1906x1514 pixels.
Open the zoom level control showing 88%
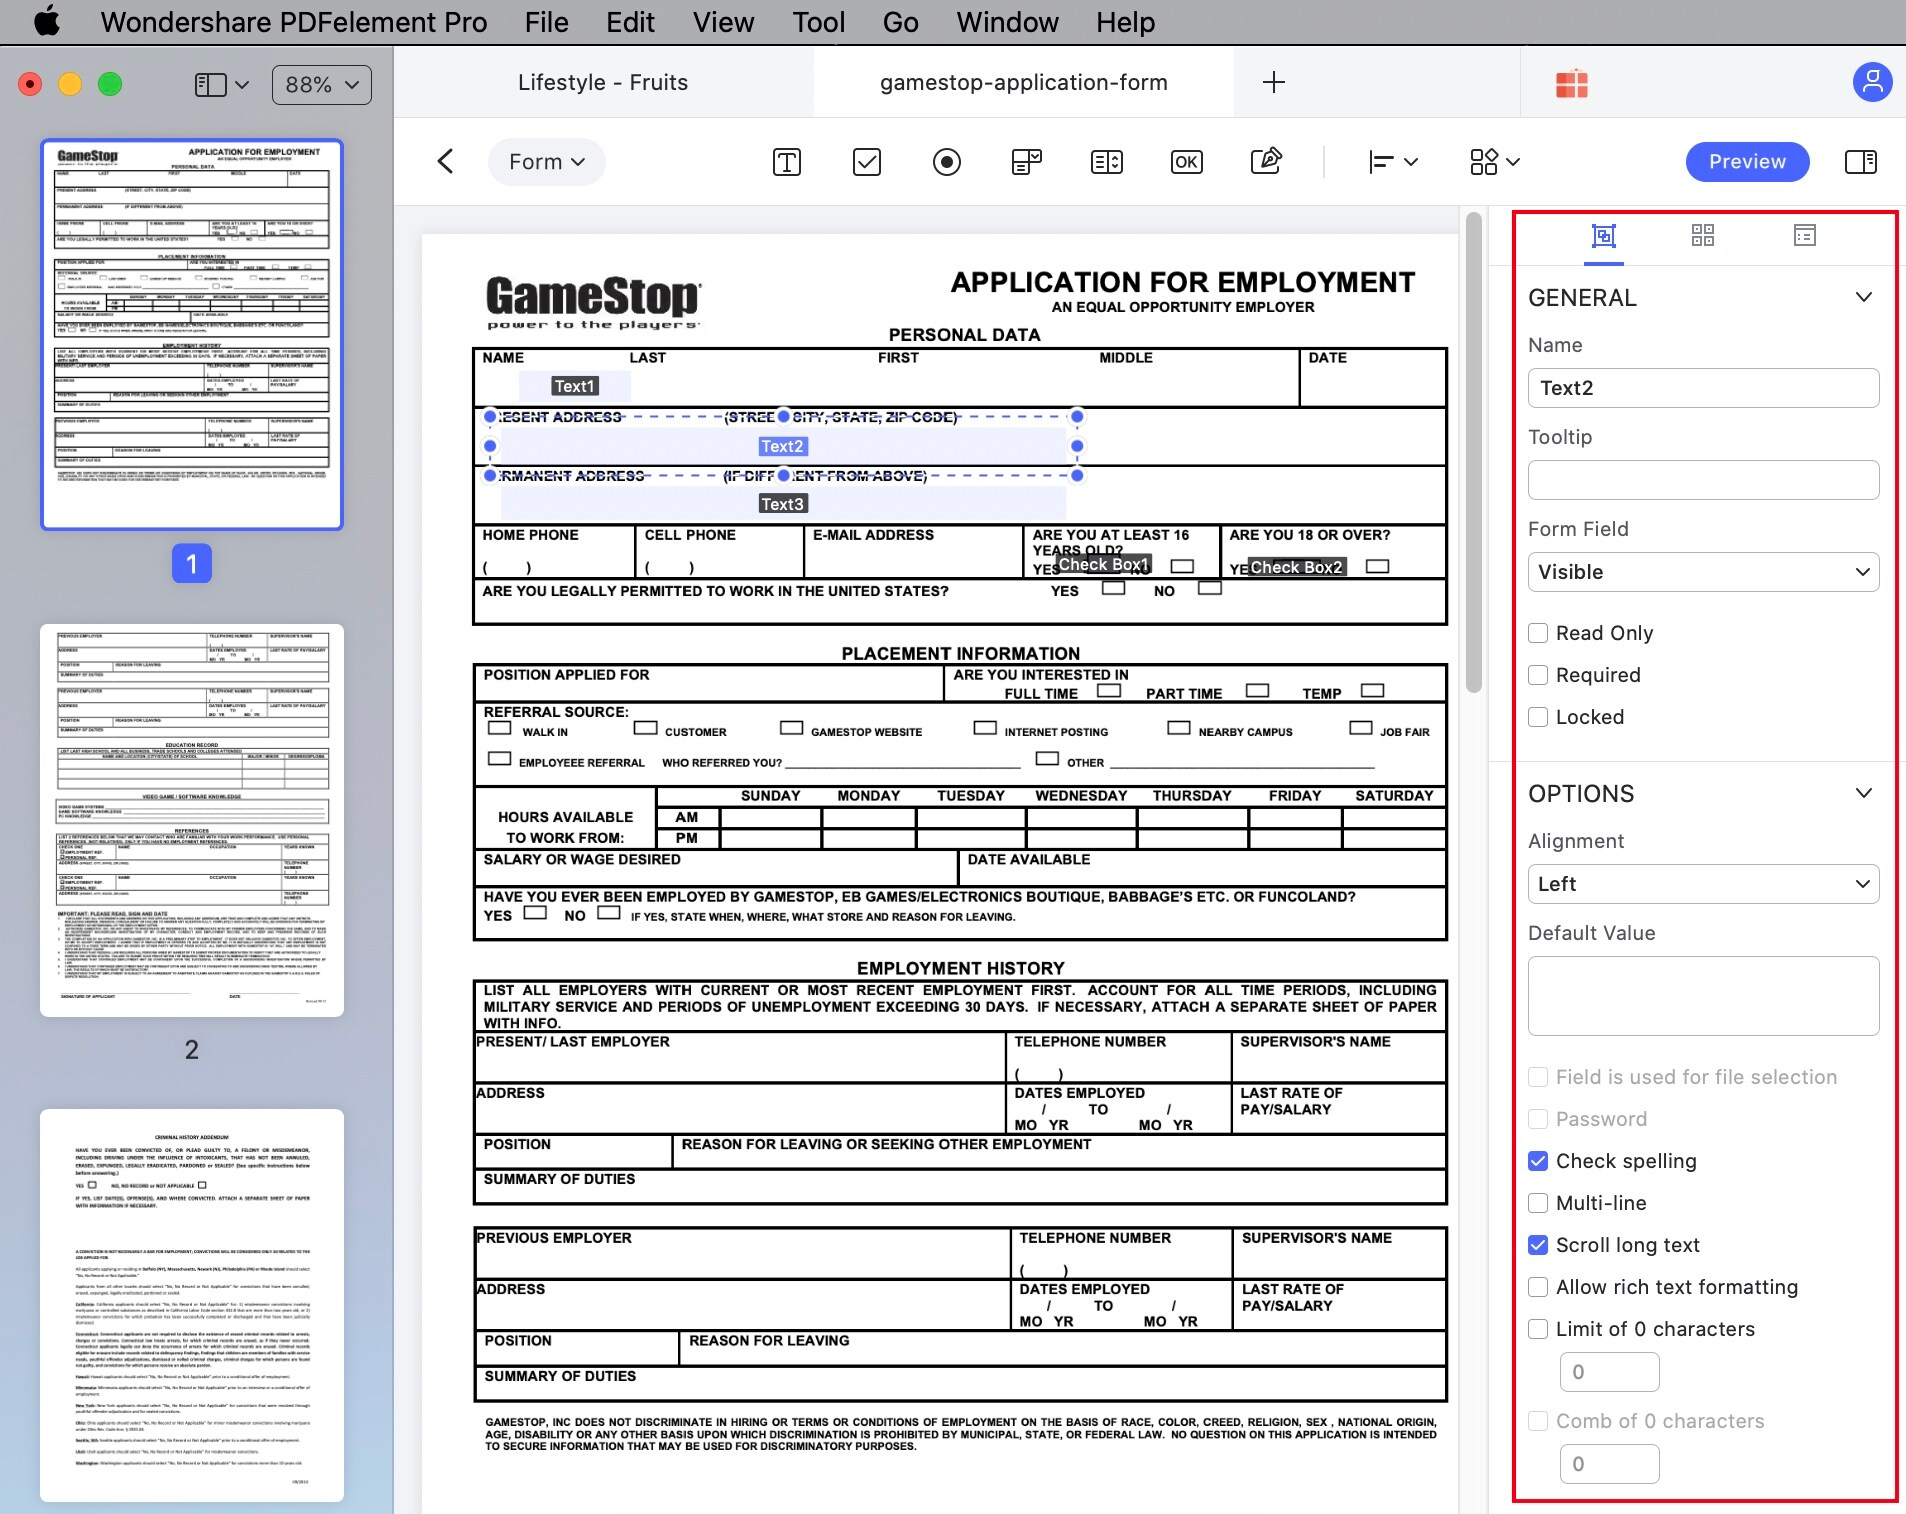320,84
